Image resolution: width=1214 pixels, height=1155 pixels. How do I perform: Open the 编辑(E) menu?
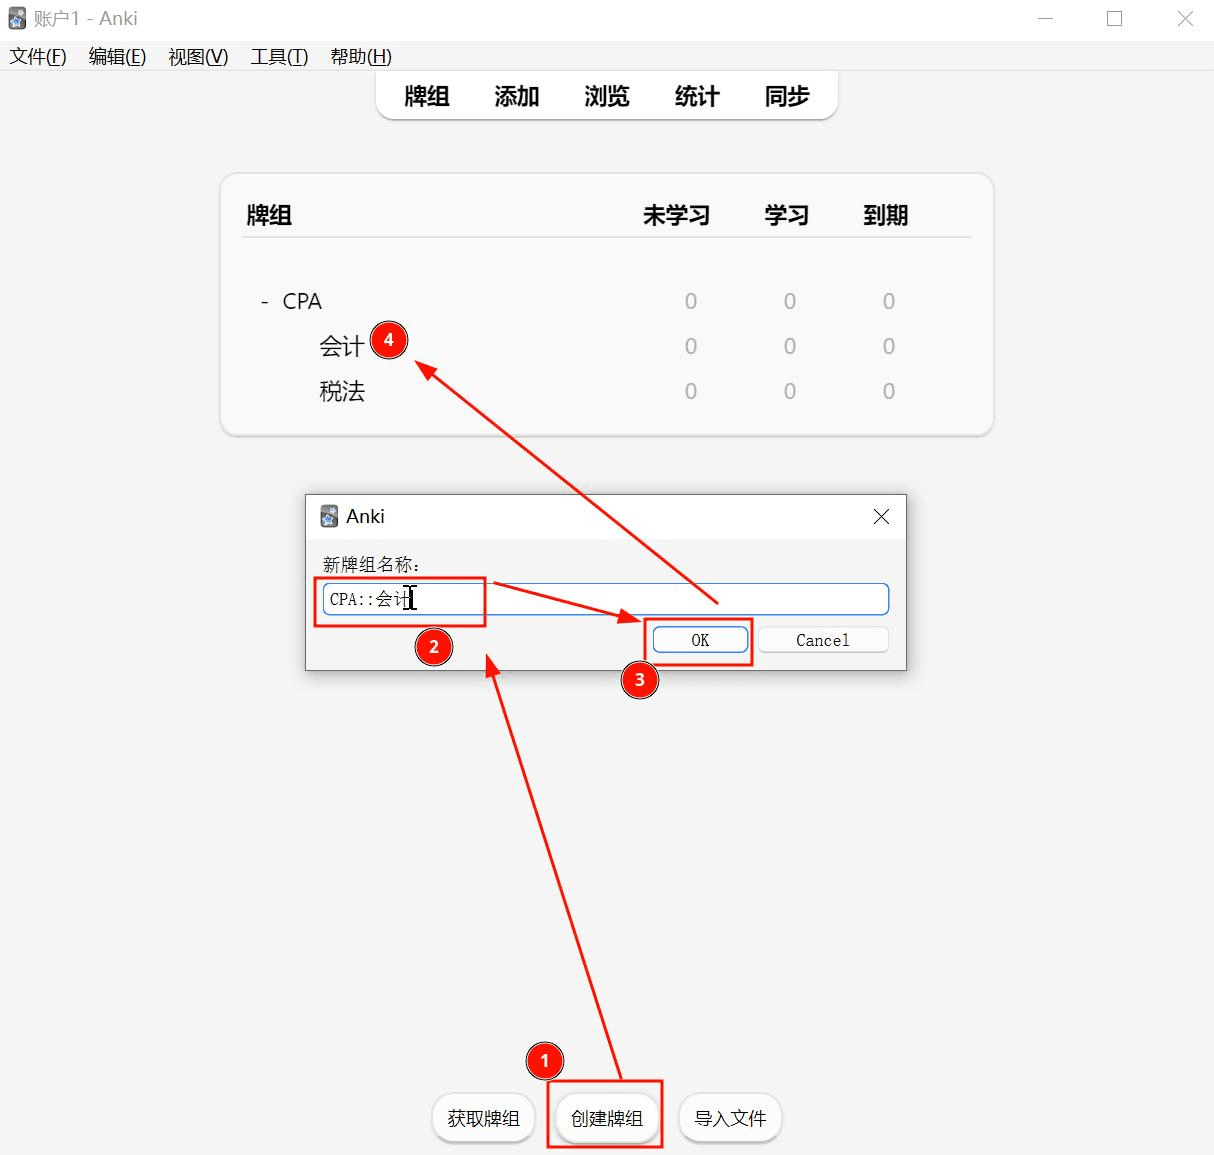click(x=117, y=57)
